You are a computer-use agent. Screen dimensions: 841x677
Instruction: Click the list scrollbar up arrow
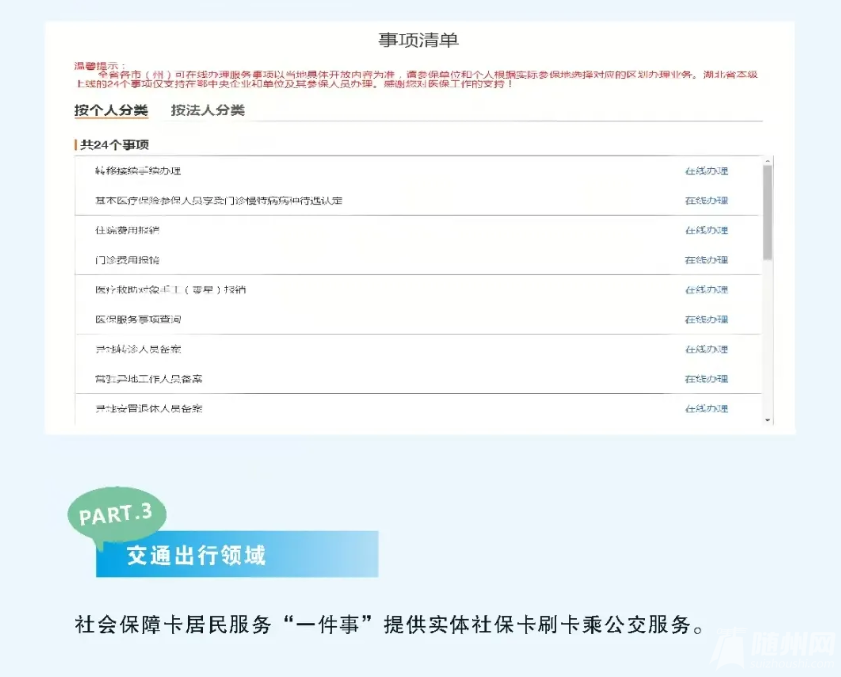pos(768,161)
